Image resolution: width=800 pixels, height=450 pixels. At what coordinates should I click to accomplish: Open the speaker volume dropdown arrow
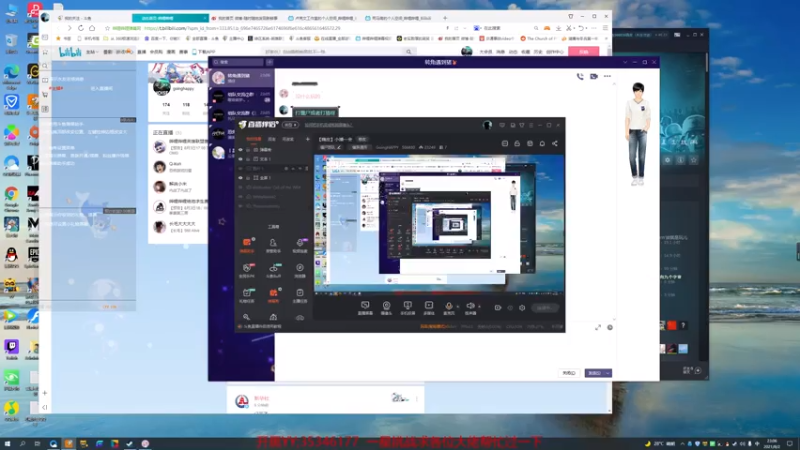tap(479, 307)
